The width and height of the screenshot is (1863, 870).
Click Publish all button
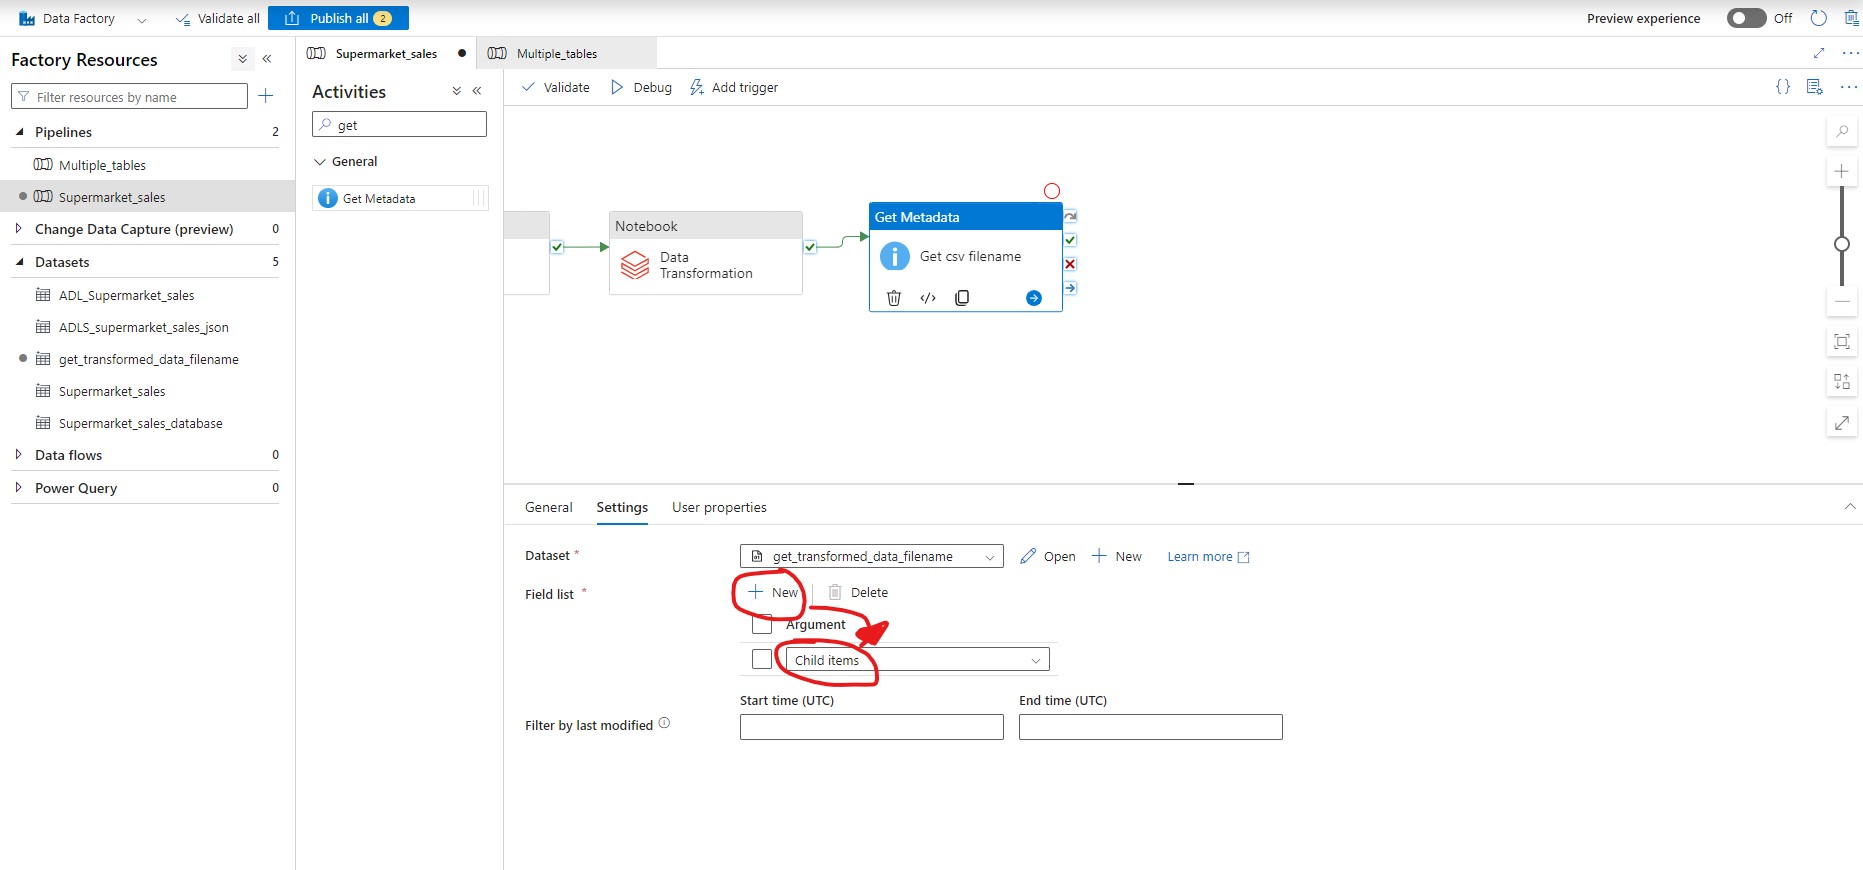[338, 18]
